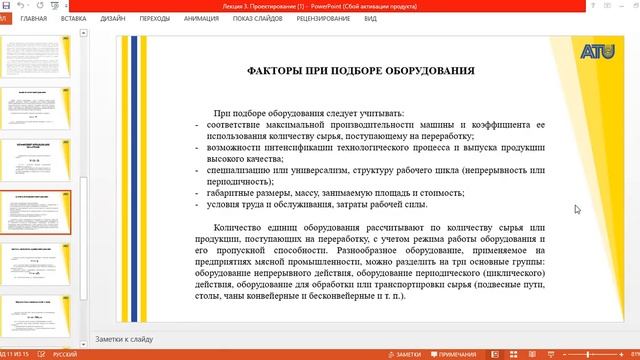Click the ATU logo on slide
640x360 pixels.
(x=598, y=52)
